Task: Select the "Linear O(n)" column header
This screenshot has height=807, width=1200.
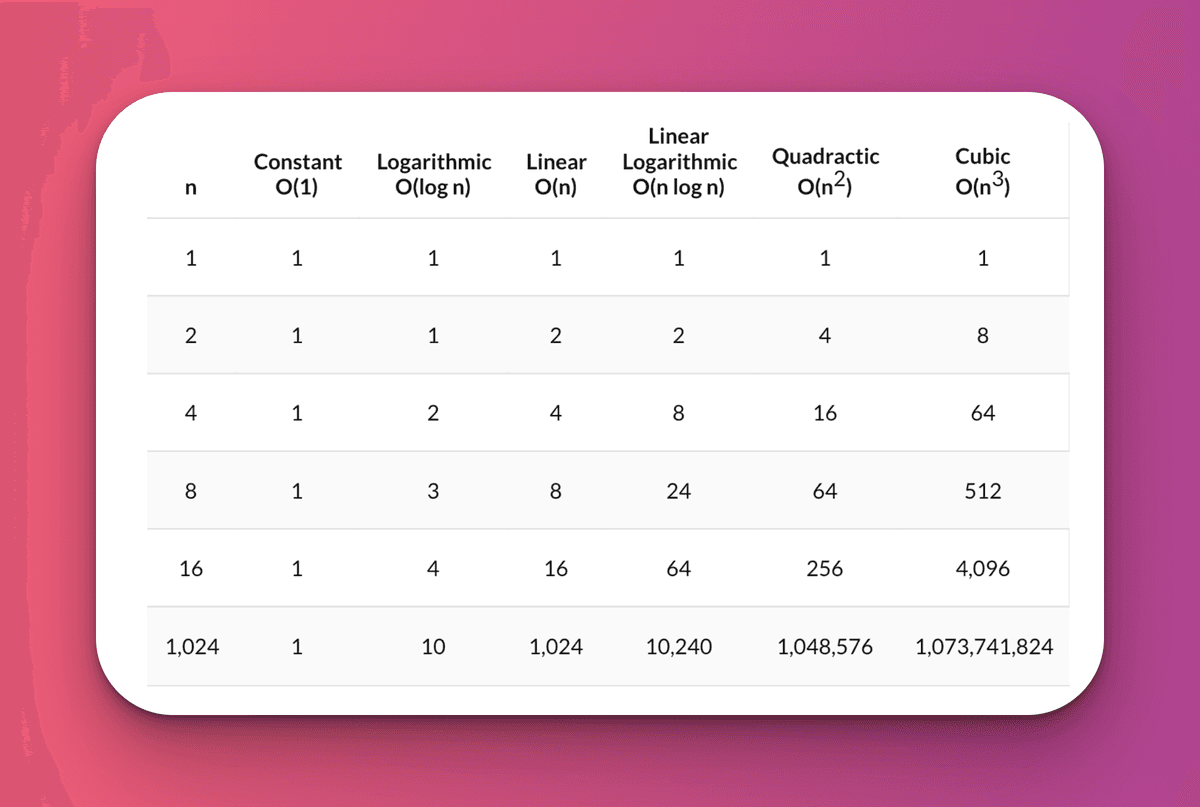Action: [x=556, y=174]
